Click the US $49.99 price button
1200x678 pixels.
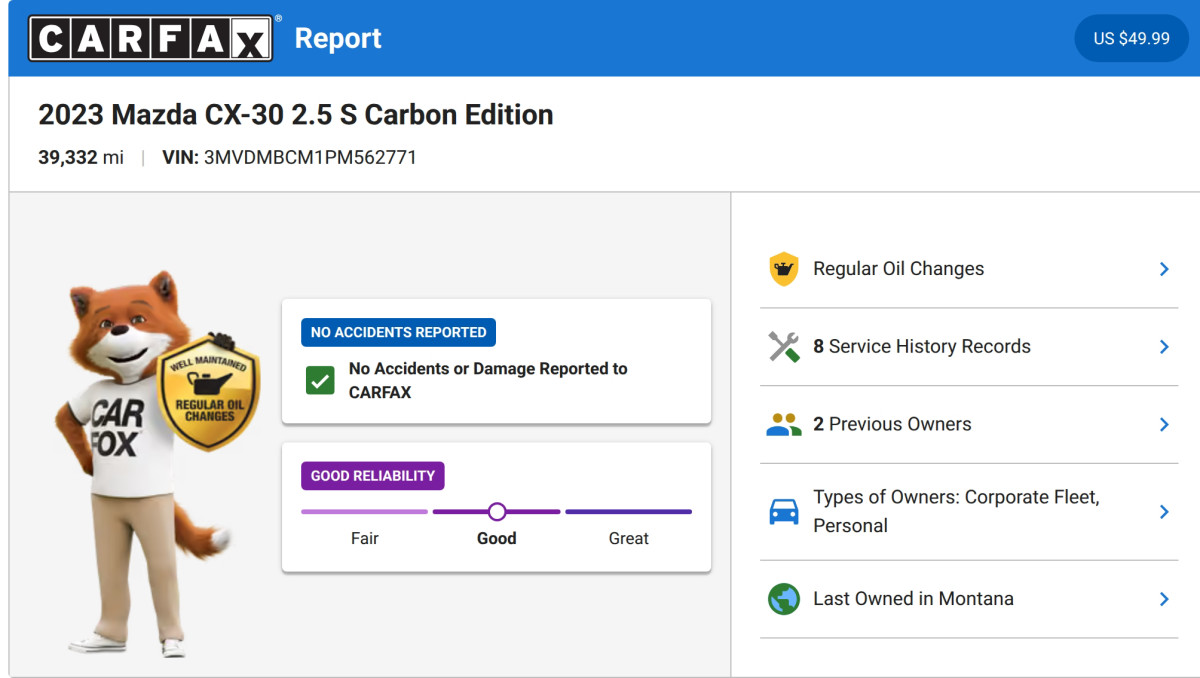[1131, 38]
